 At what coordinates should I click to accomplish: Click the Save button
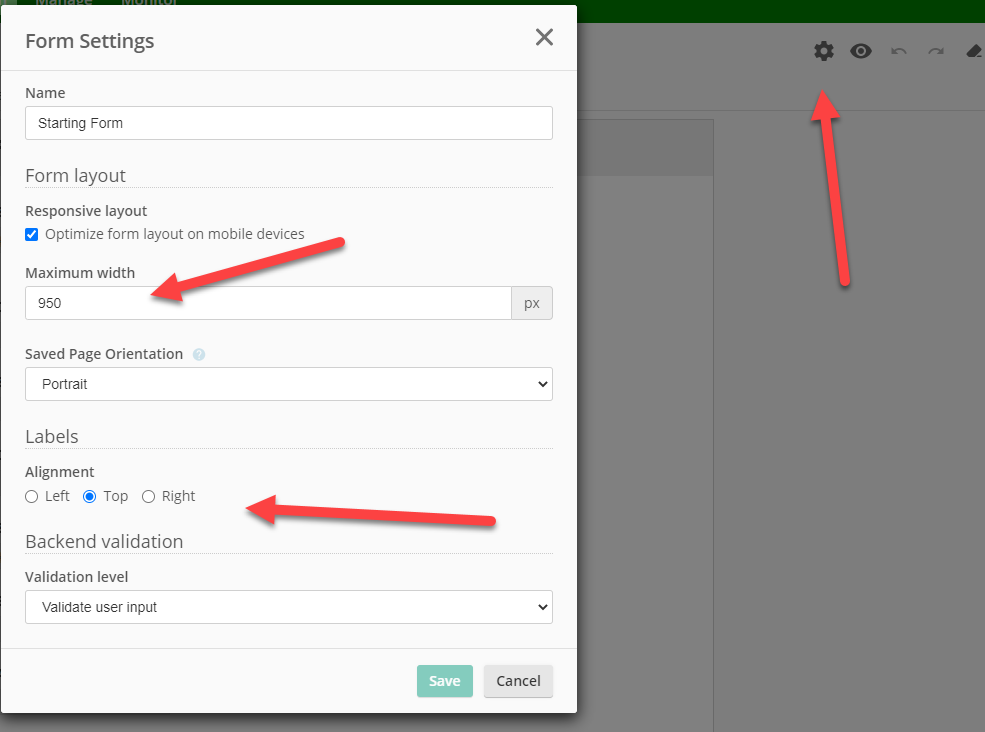click(444, 681)
